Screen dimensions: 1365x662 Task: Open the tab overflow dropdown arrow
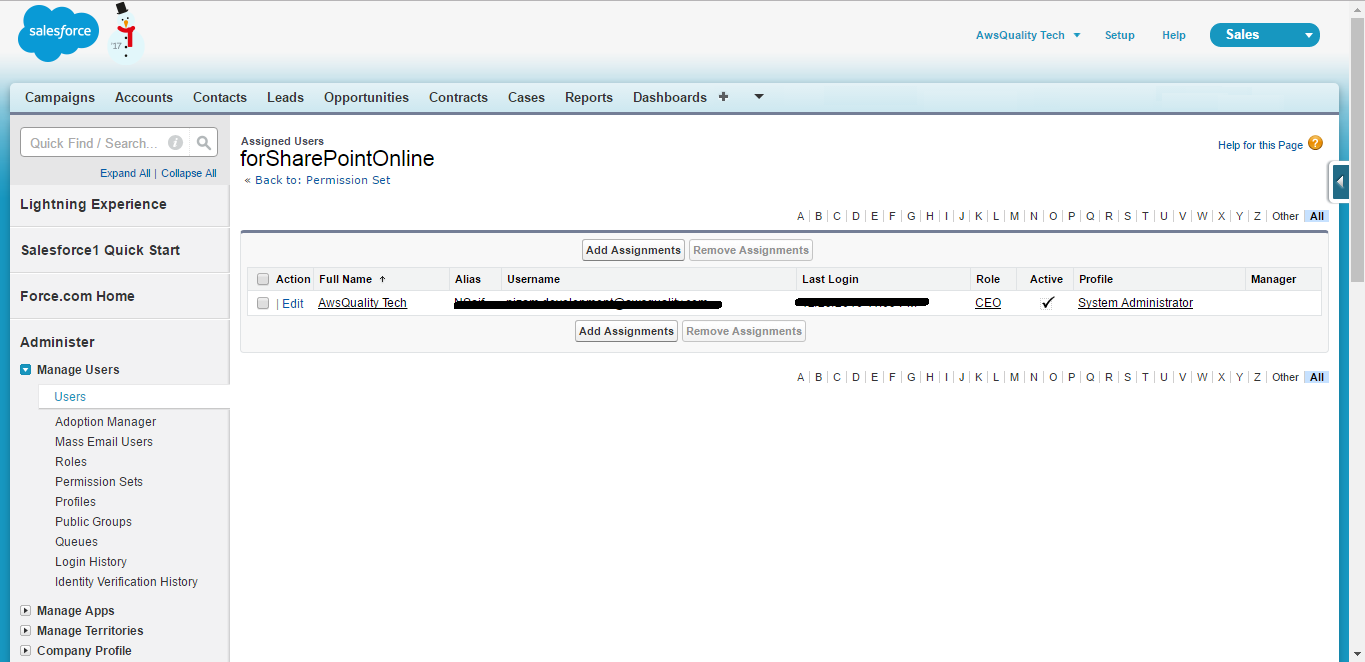click(759, 97)
